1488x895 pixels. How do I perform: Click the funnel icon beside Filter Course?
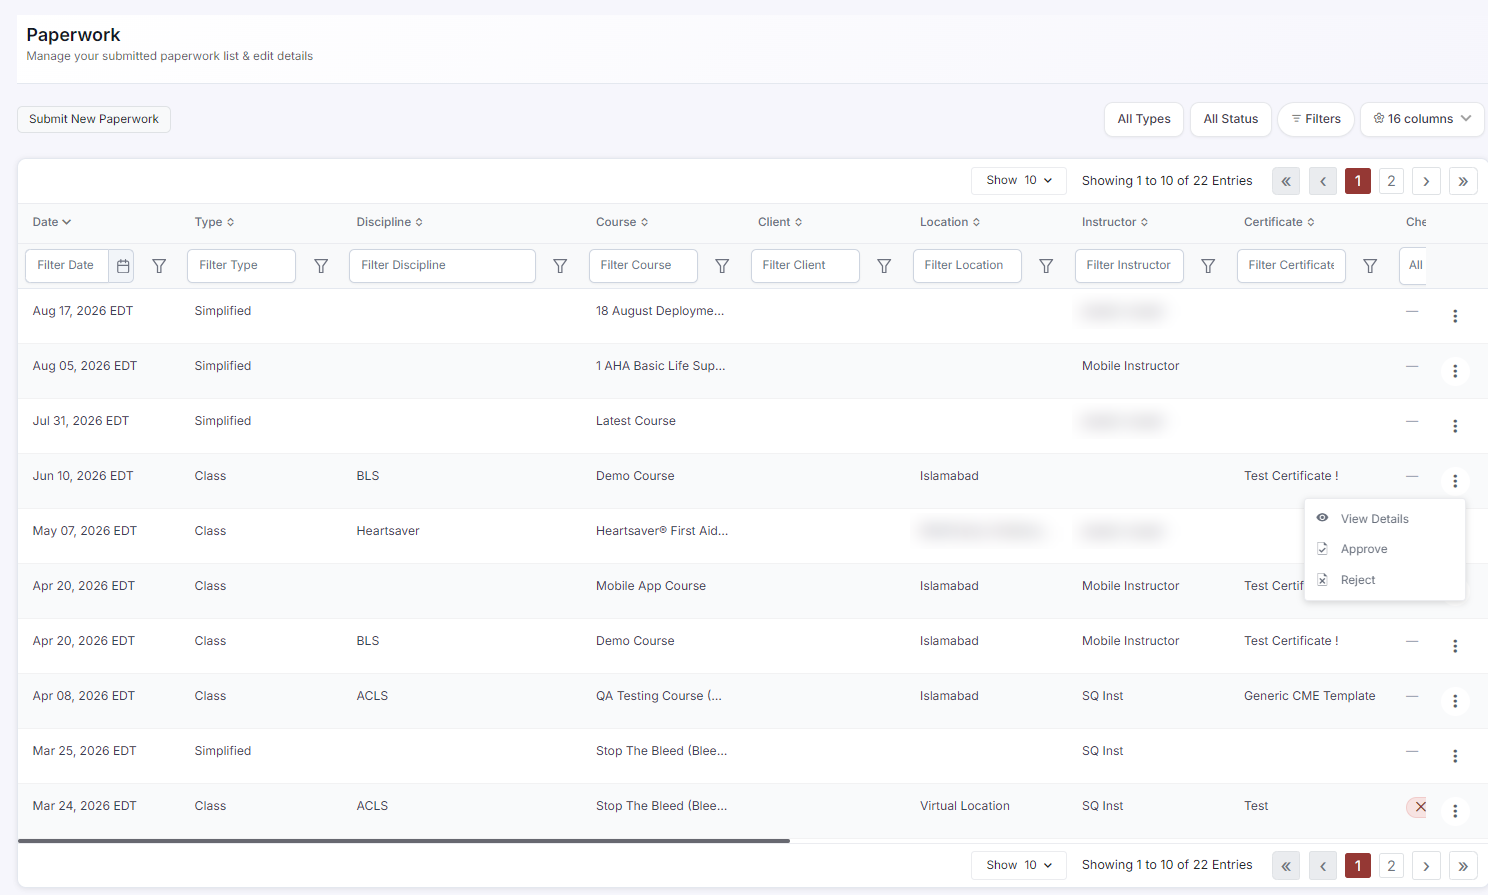coord(722,266)
